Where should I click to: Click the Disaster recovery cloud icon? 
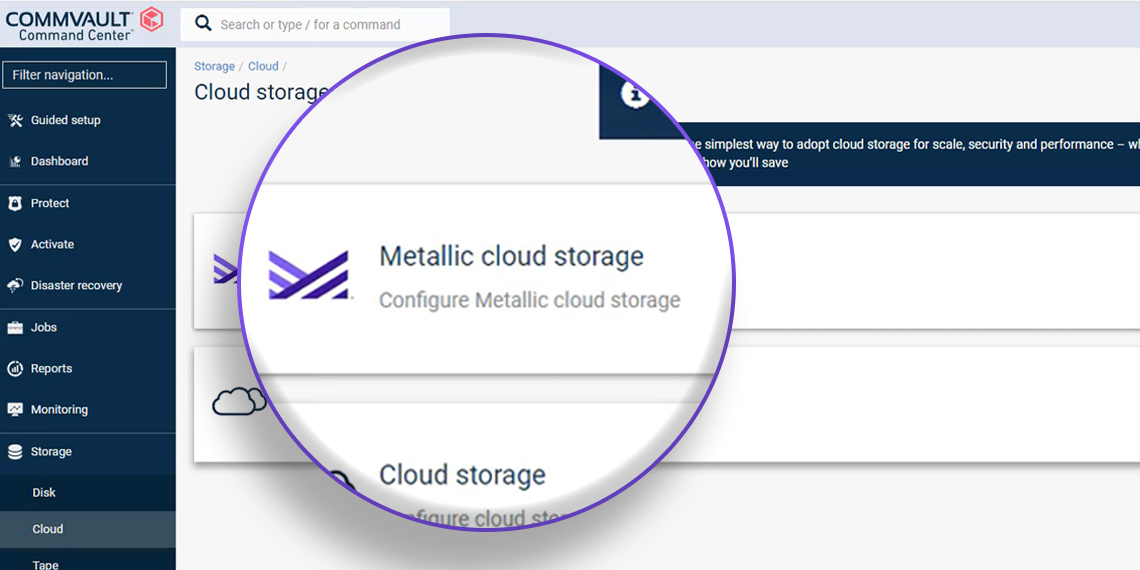[15, 286]
